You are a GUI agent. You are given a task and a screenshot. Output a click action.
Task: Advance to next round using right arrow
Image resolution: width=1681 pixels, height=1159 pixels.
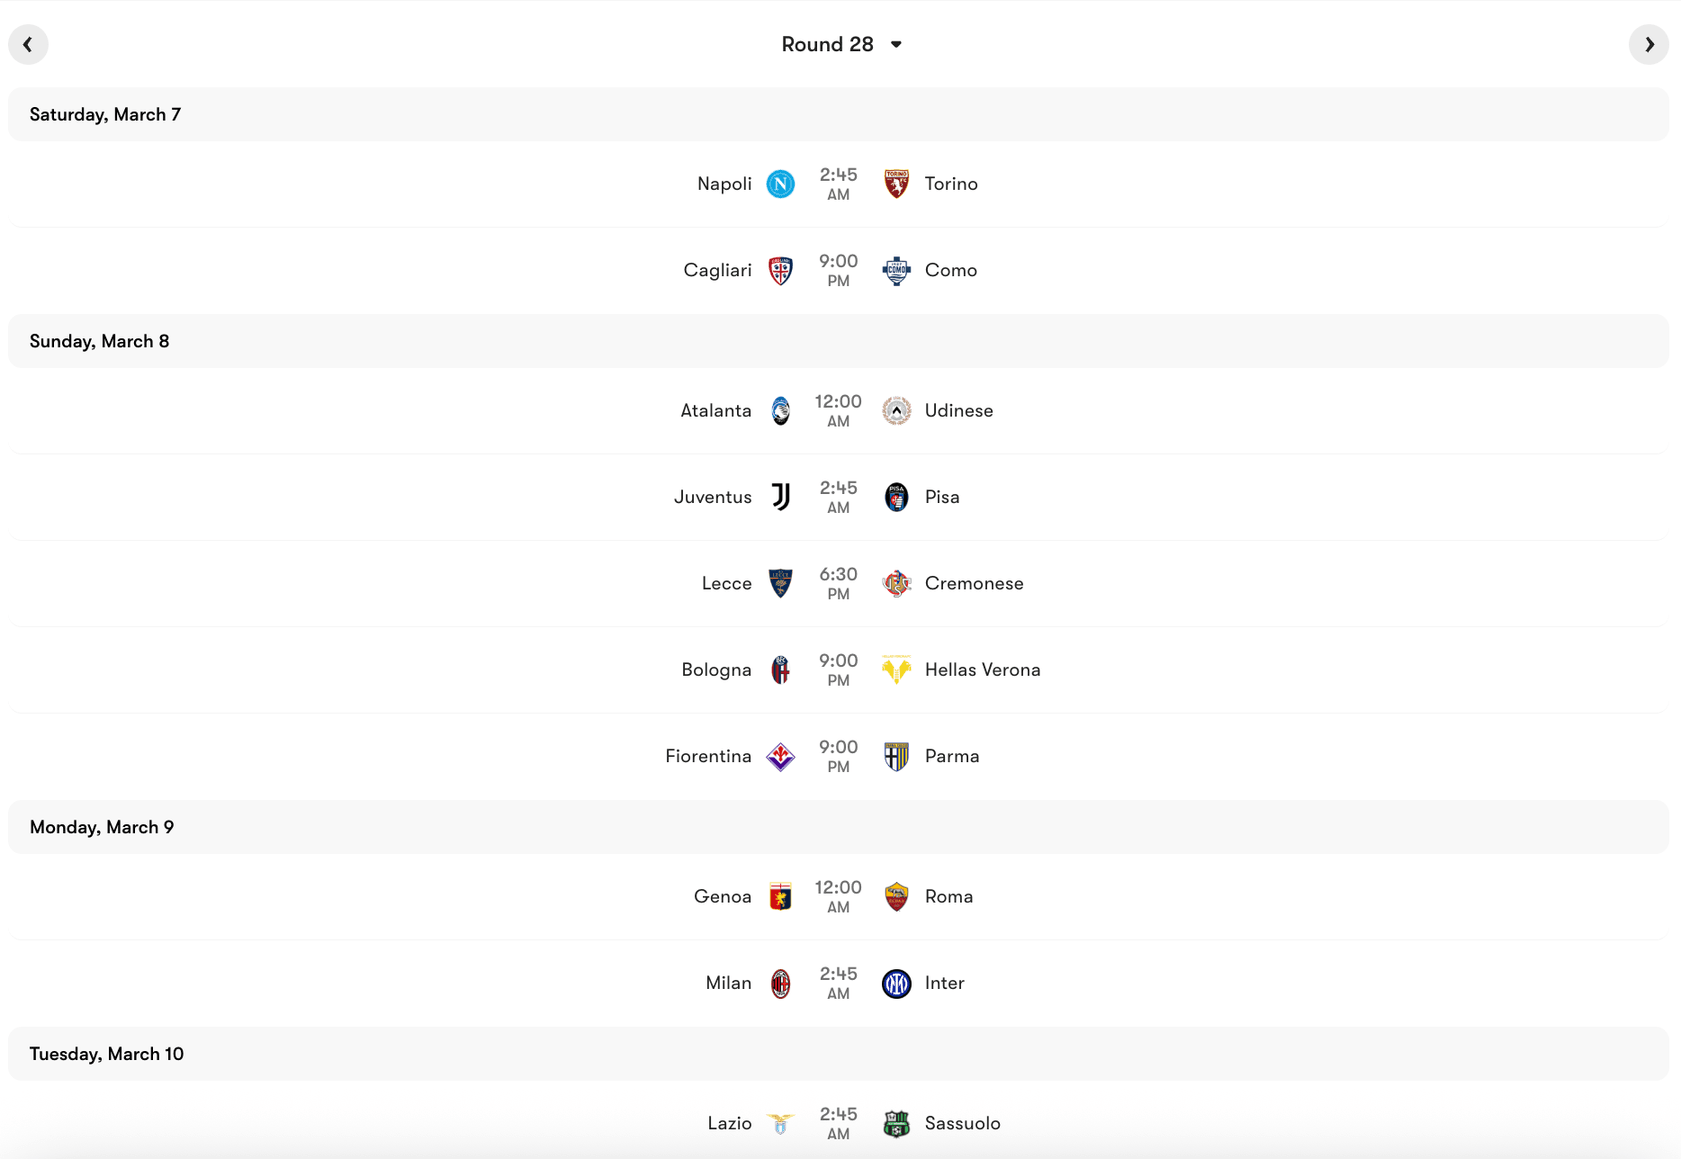pyautogui.click(x=1650, y=44)
